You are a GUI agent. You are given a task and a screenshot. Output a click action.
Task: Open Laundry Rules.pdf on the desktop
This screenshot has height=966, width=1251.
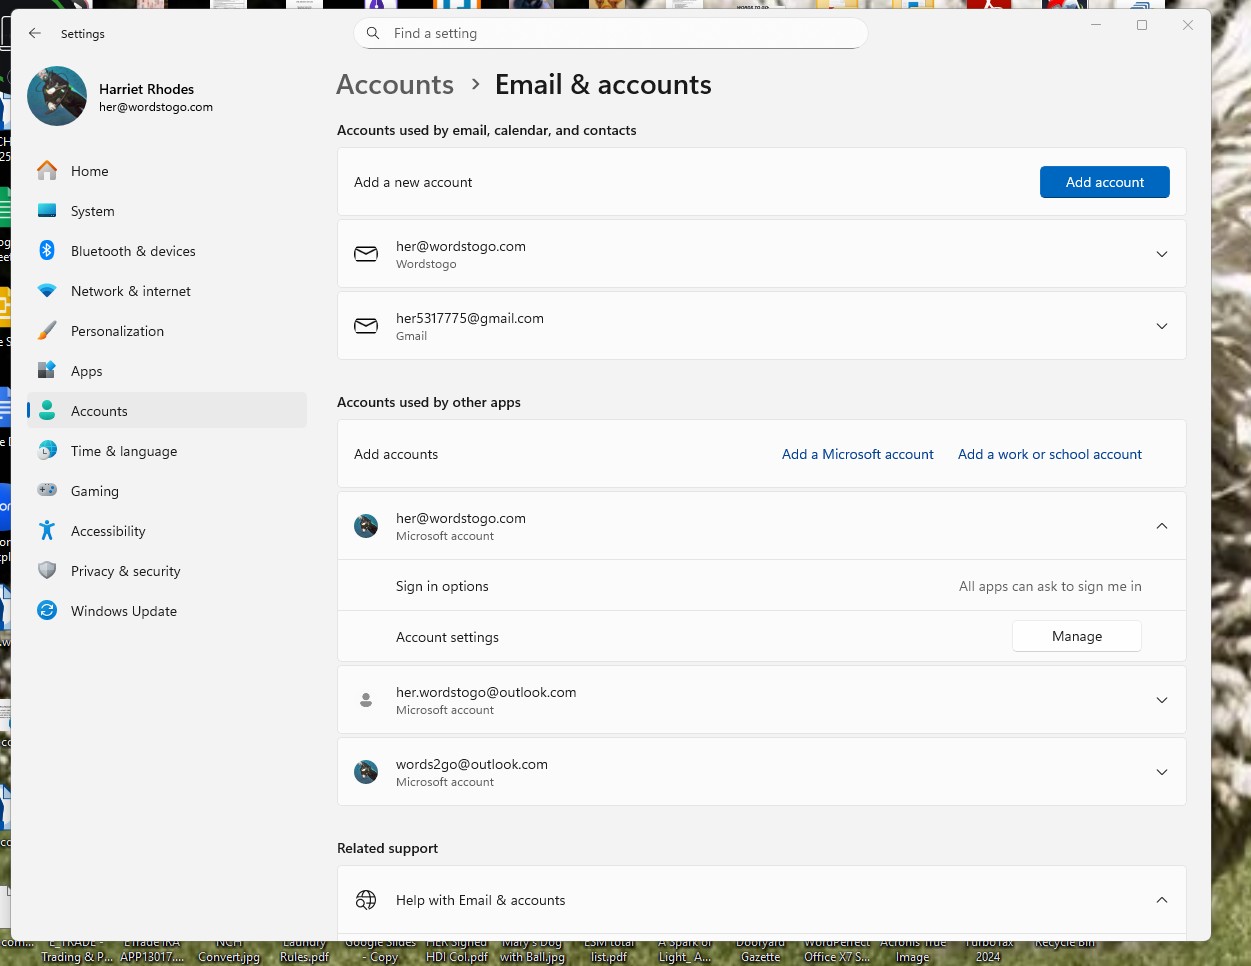click(x=305, y=949)
